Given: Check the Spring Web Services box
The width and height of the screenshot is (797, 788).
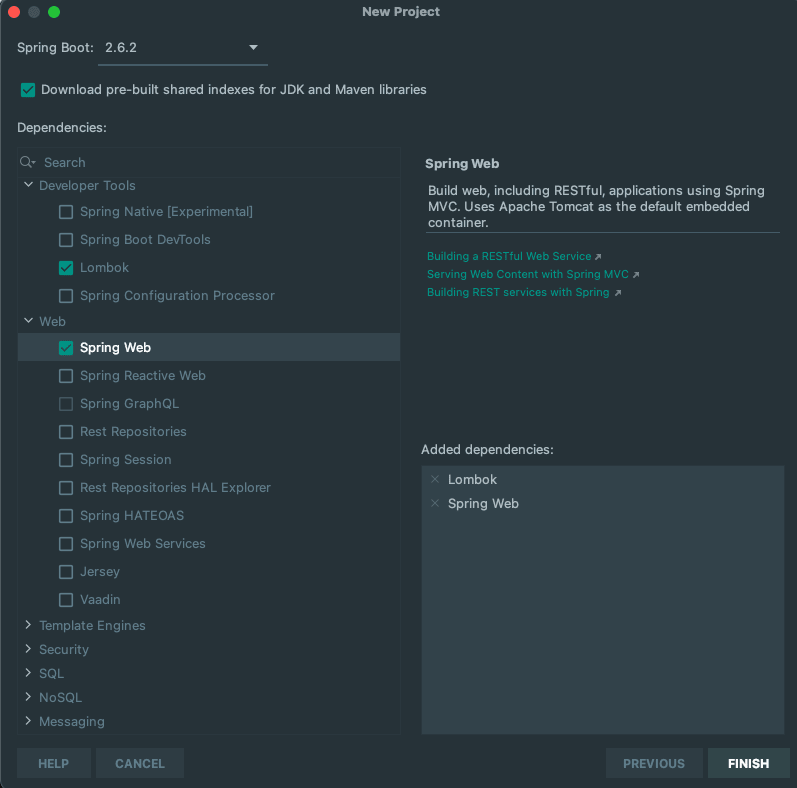Looking at the screenshot, I should point(66,543).
